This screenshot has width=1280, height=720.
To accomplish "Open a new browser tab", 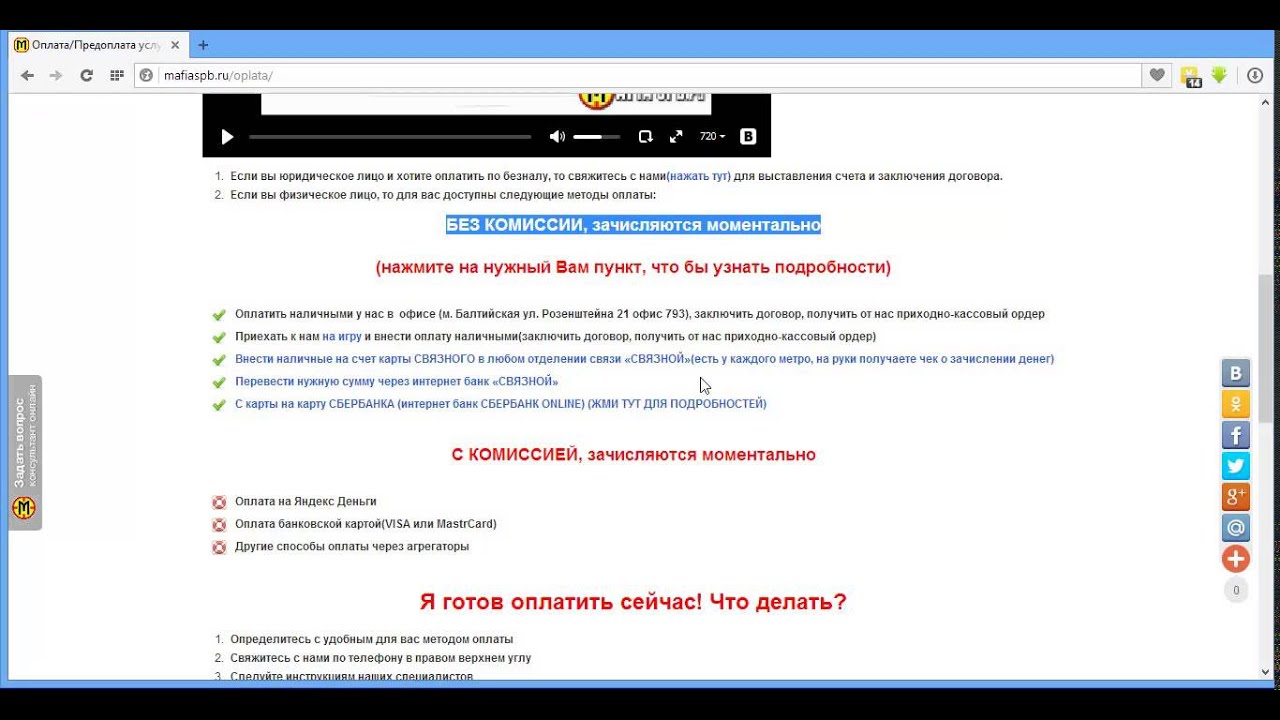I will coord(203,45).
